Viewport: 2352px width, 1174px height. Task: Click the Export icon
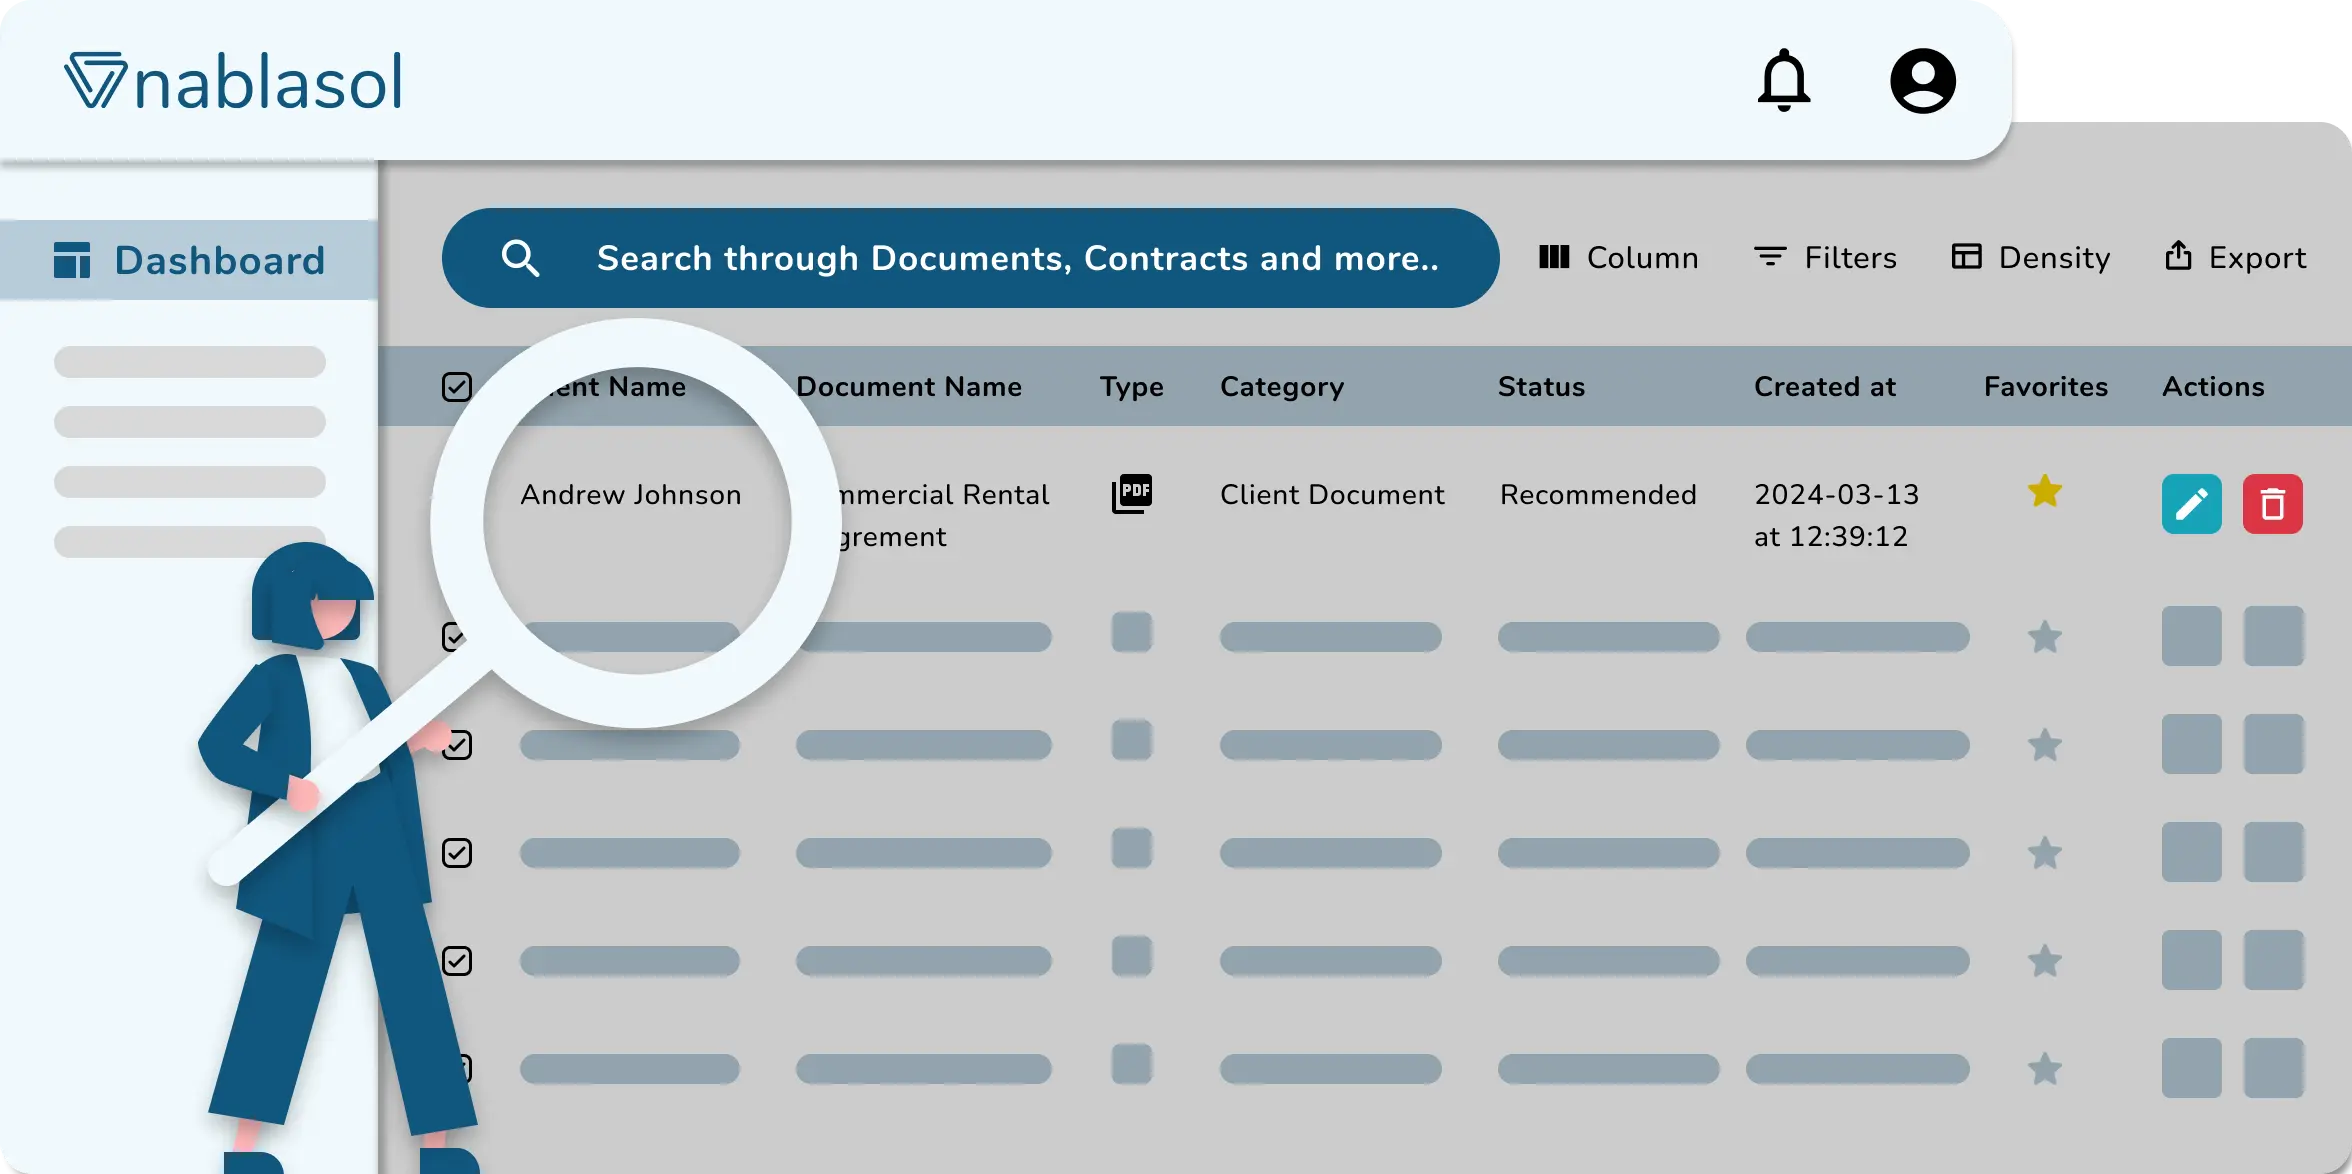click(2178, 258)
